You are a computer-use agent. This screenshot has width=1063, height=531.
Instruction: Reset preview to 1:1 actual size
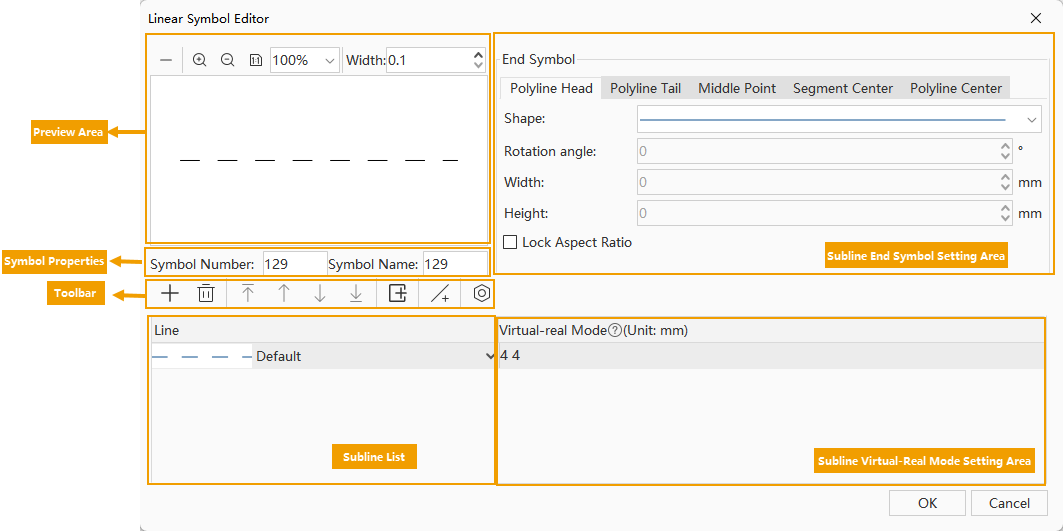(x=255, y=60)
